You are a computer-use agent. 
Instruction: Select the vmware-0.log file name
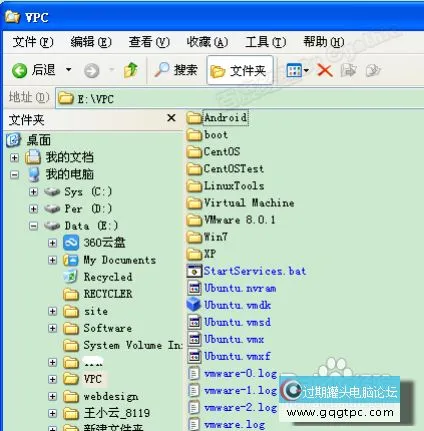pyautogui.click(x=240, y=374)
